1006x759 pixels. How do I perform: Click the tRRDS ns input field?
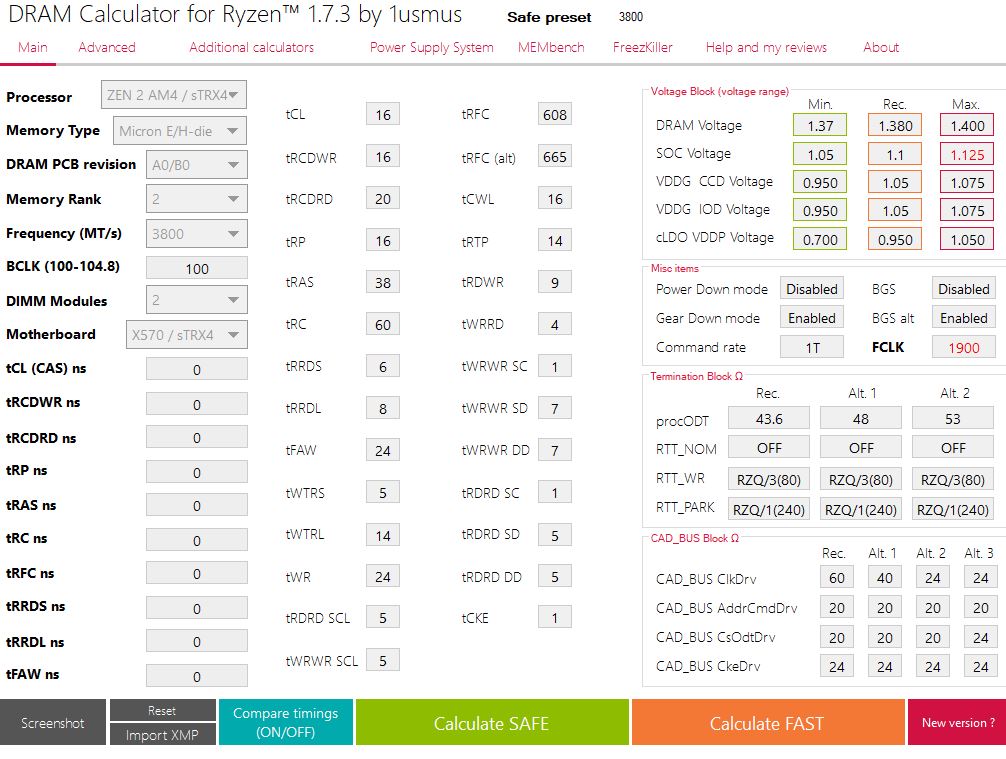click(x=196, y=608)
